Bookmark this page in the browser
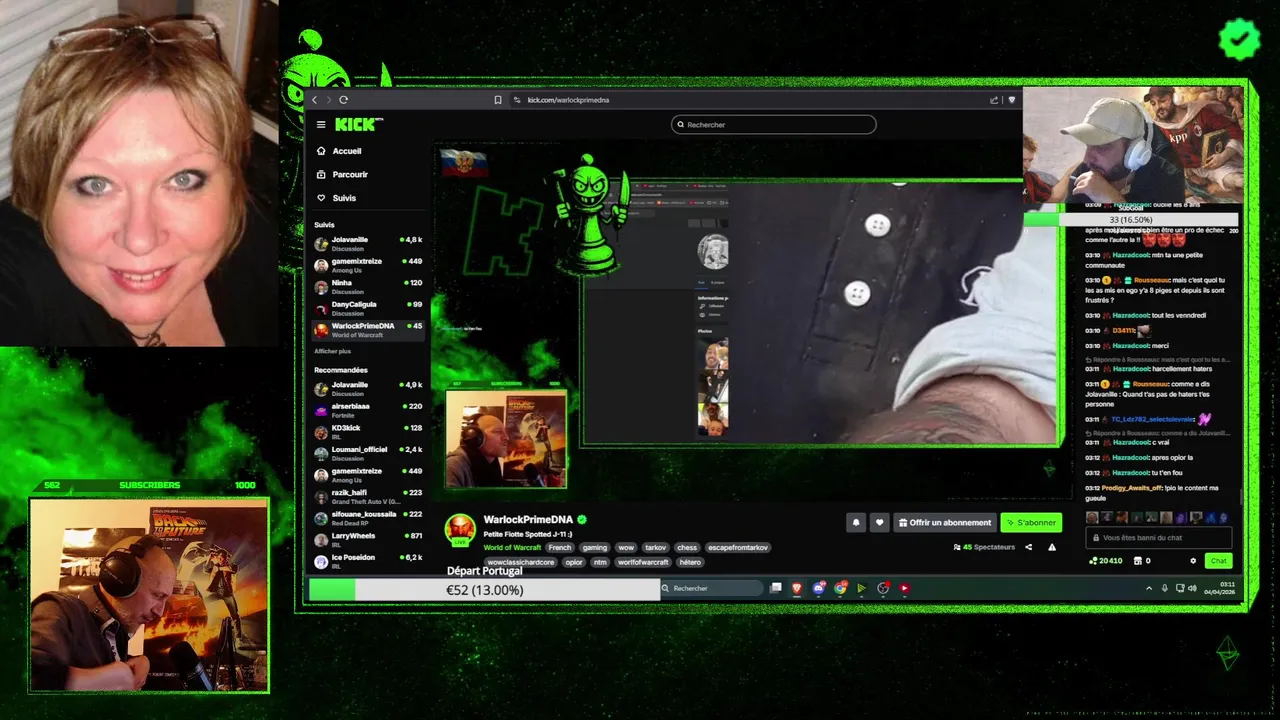This screenshot has height=720, width=1280. point(498,100)
